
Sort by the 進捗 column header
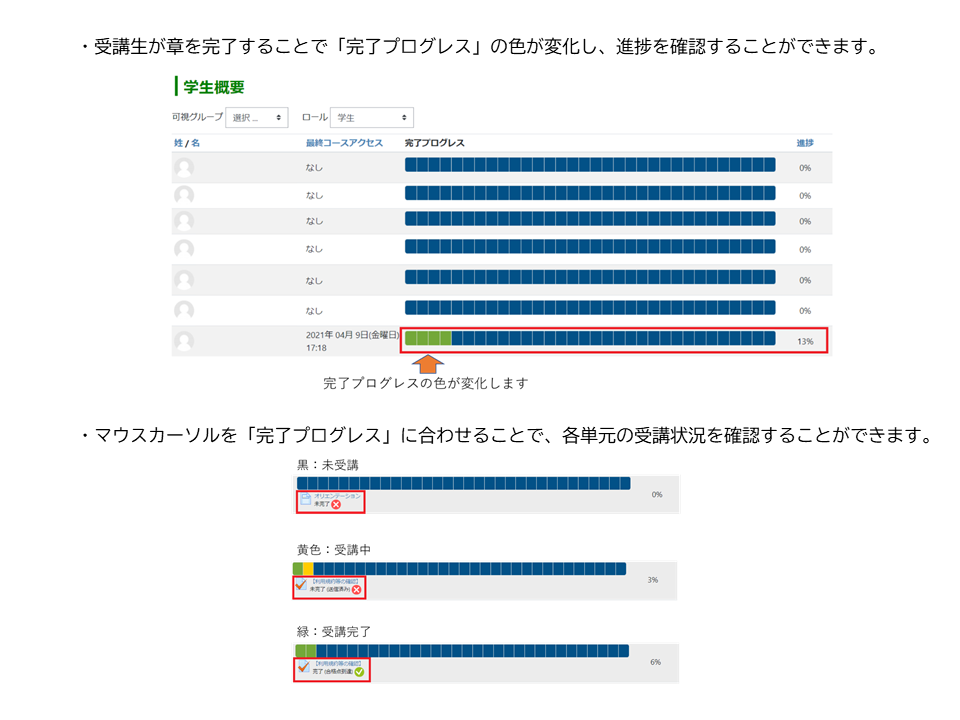click(804, 143)
